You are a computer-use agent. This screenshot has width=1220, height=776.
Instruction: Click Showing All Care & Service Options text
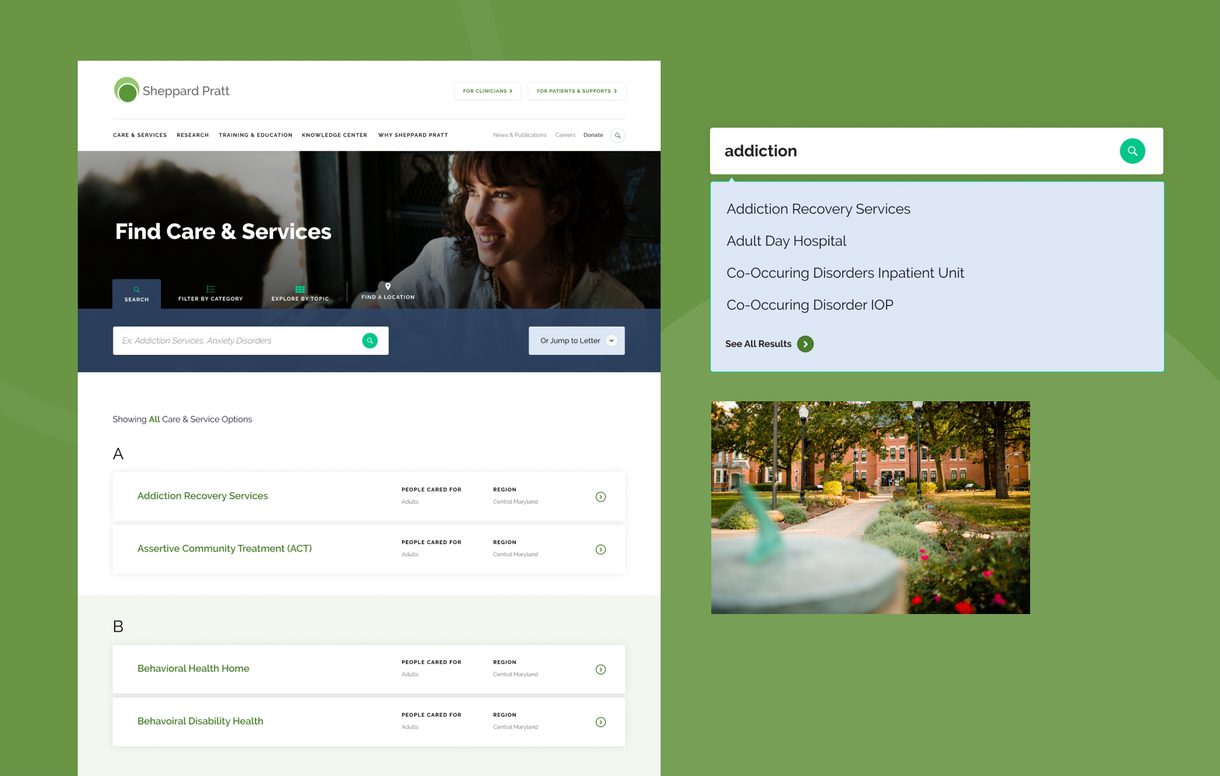pyautogui.click(x=182, y=420)
